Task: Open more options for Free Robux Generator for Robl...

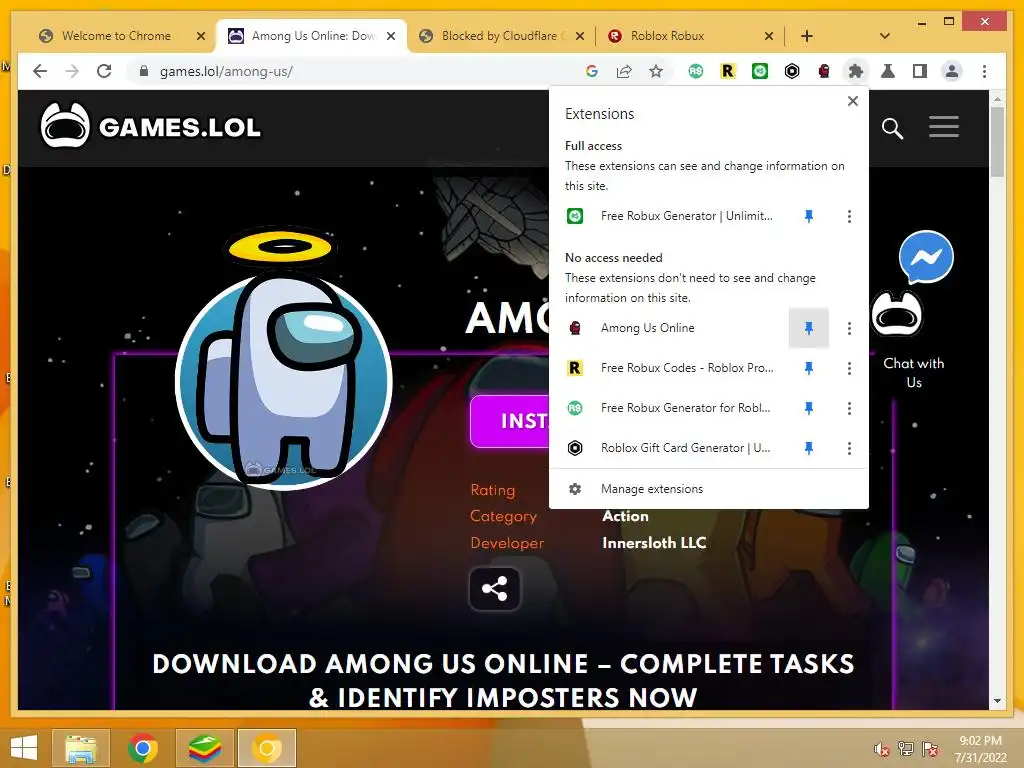Action: coord(849,408)
